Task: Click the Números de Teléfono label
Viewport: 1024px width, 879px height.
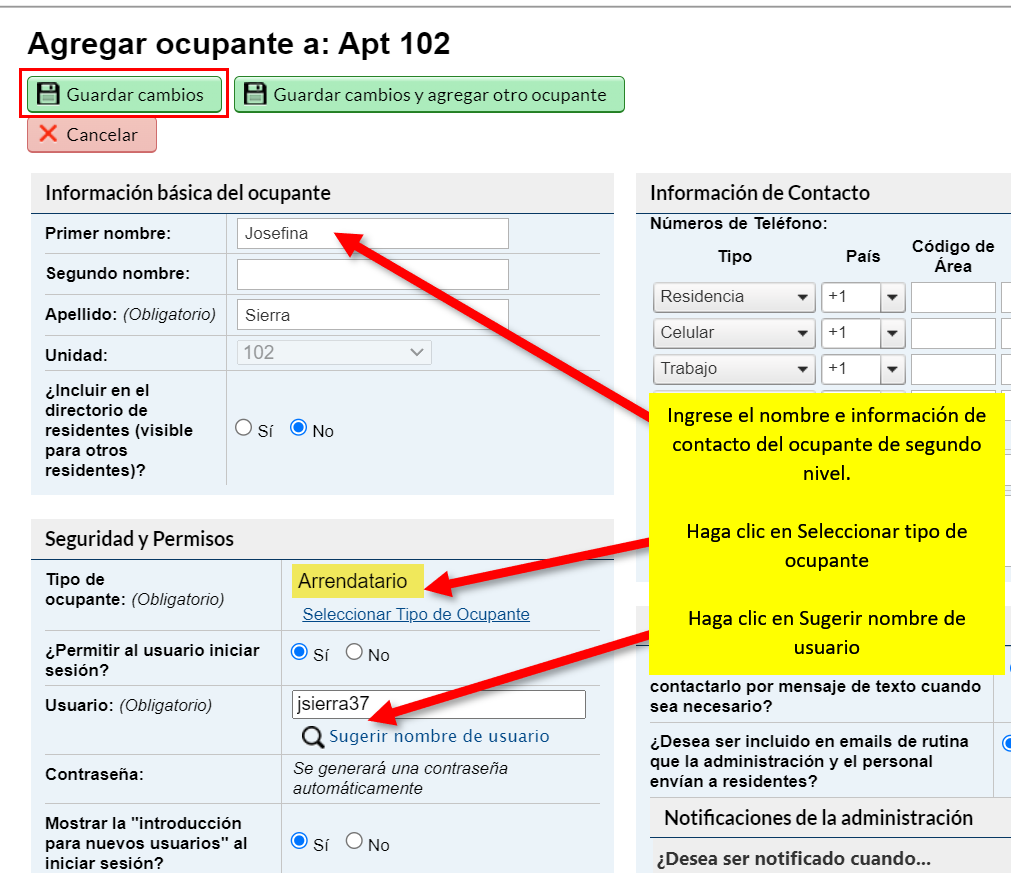Action: click(739, 223)
